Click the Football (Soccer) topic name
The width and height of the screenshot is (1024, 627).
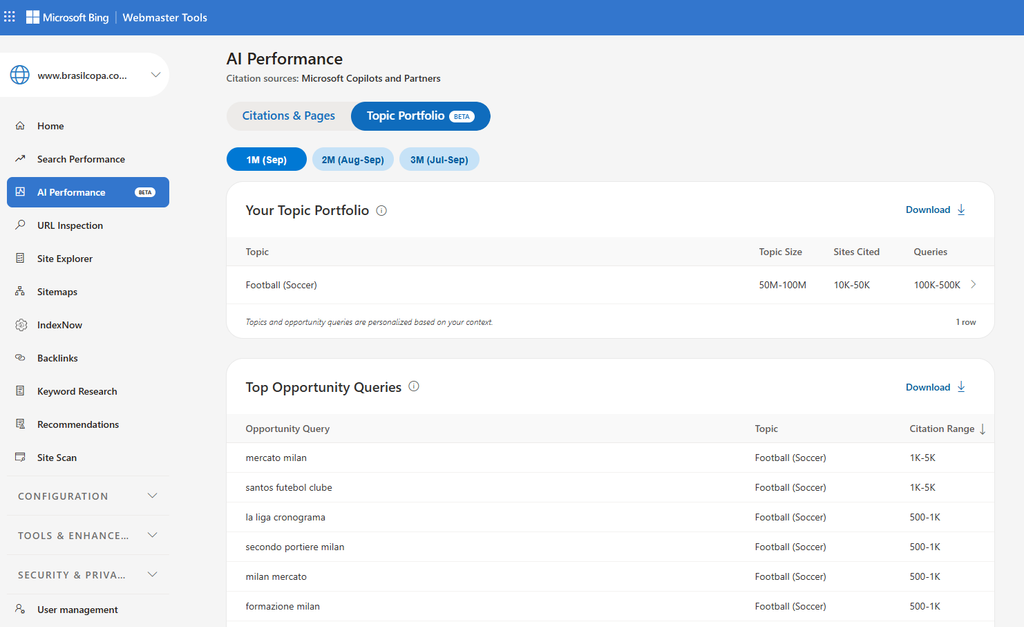coord(281,285)
